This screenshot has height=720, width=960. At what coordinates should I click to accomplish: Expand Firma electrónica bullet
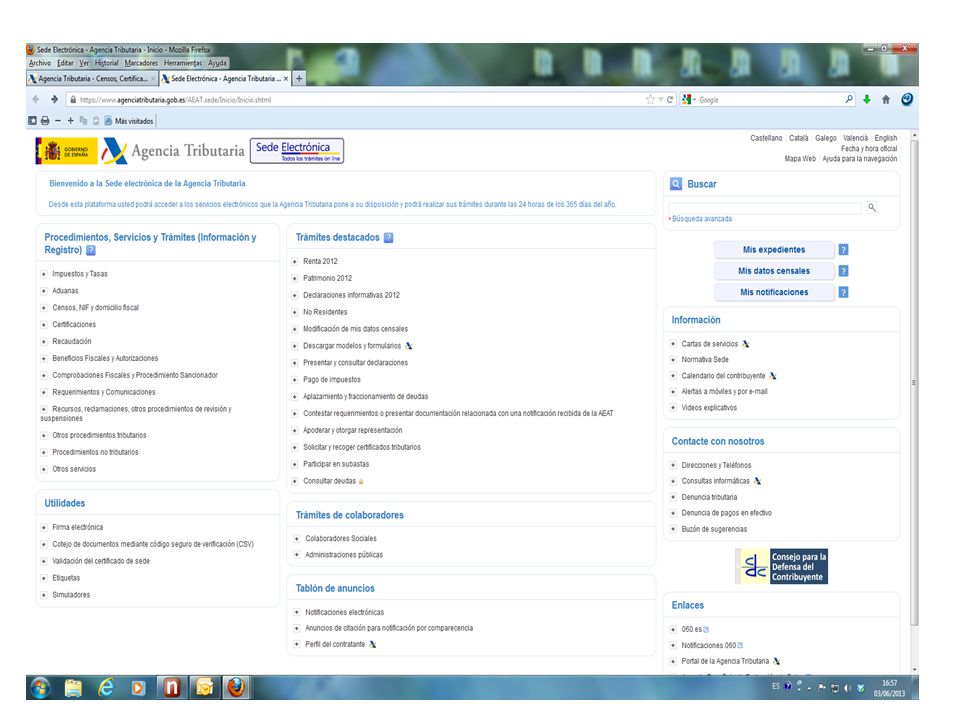(43, 527)
